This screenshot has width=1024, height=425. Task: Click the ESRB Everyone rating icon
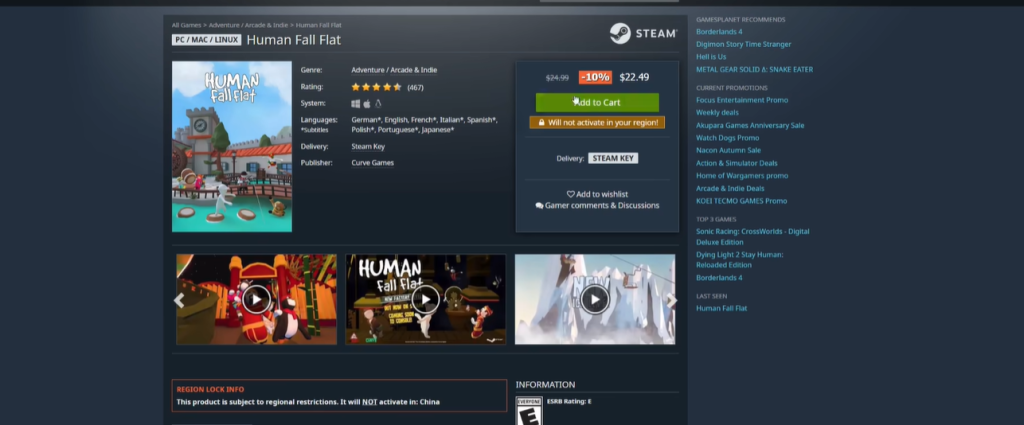527,410
